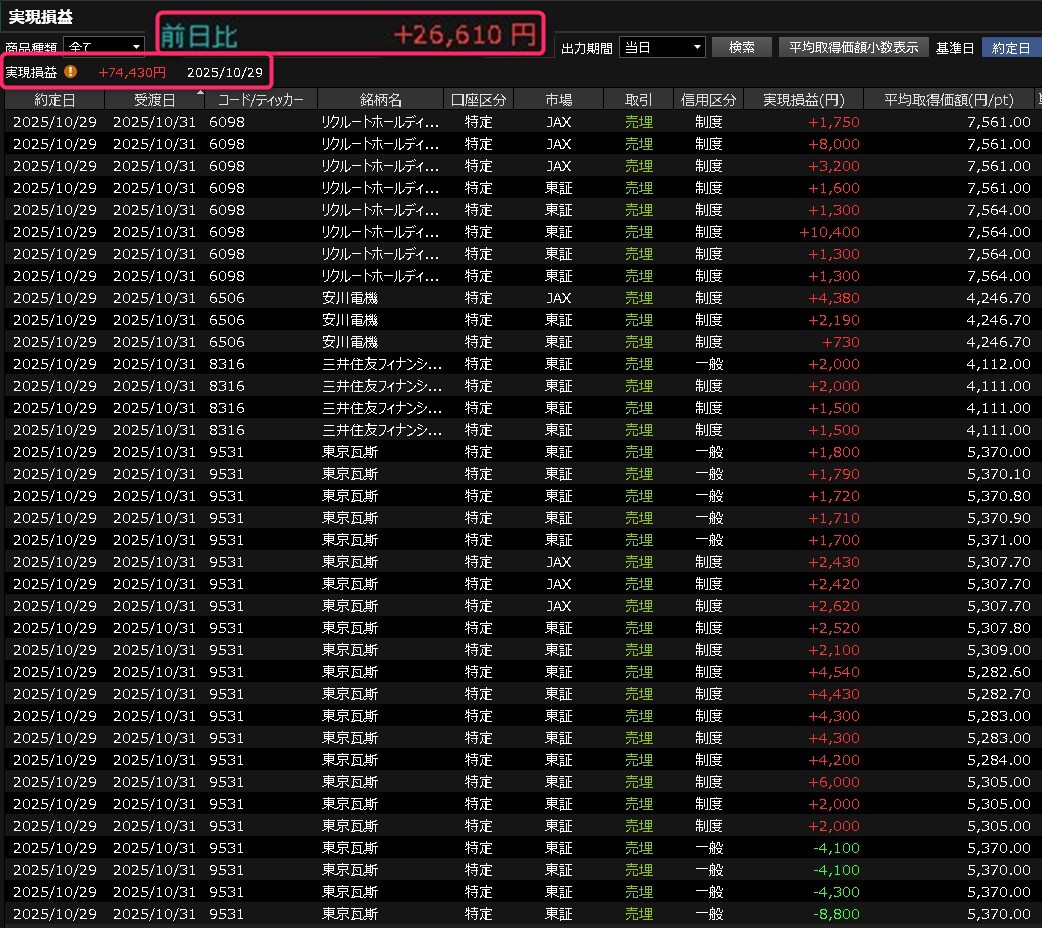Sort by the コード/ティッカー column header
1042x928 pixels.
point(261,100)
